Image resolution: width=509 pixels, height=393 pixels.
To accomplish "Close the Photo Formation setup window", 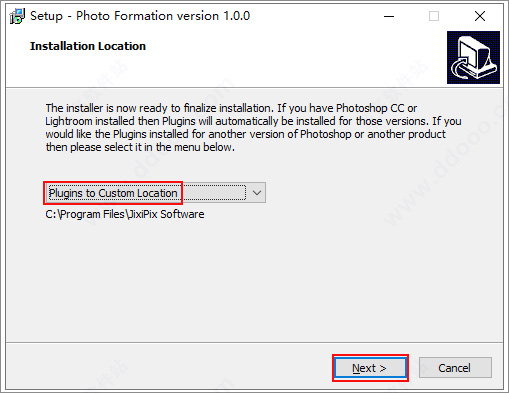I will [480, 16].
